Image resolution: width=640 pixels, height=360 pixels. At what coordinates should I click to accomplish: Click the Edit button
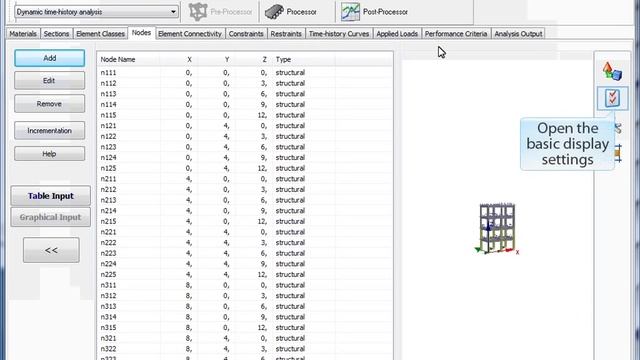[x=49, y=80]
